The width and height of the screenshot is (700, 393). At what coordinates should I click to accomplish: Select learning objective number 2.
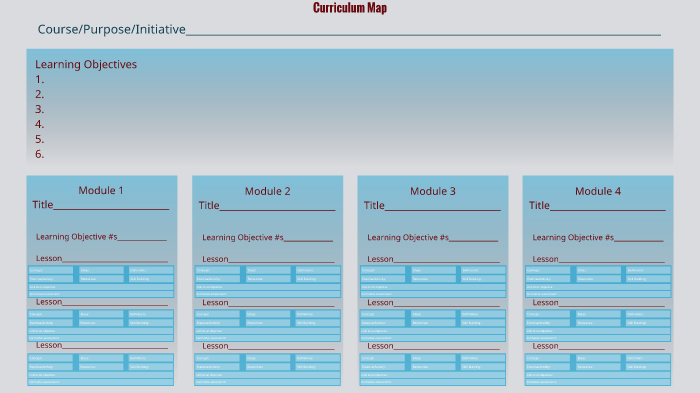click(x=39, y=94)
